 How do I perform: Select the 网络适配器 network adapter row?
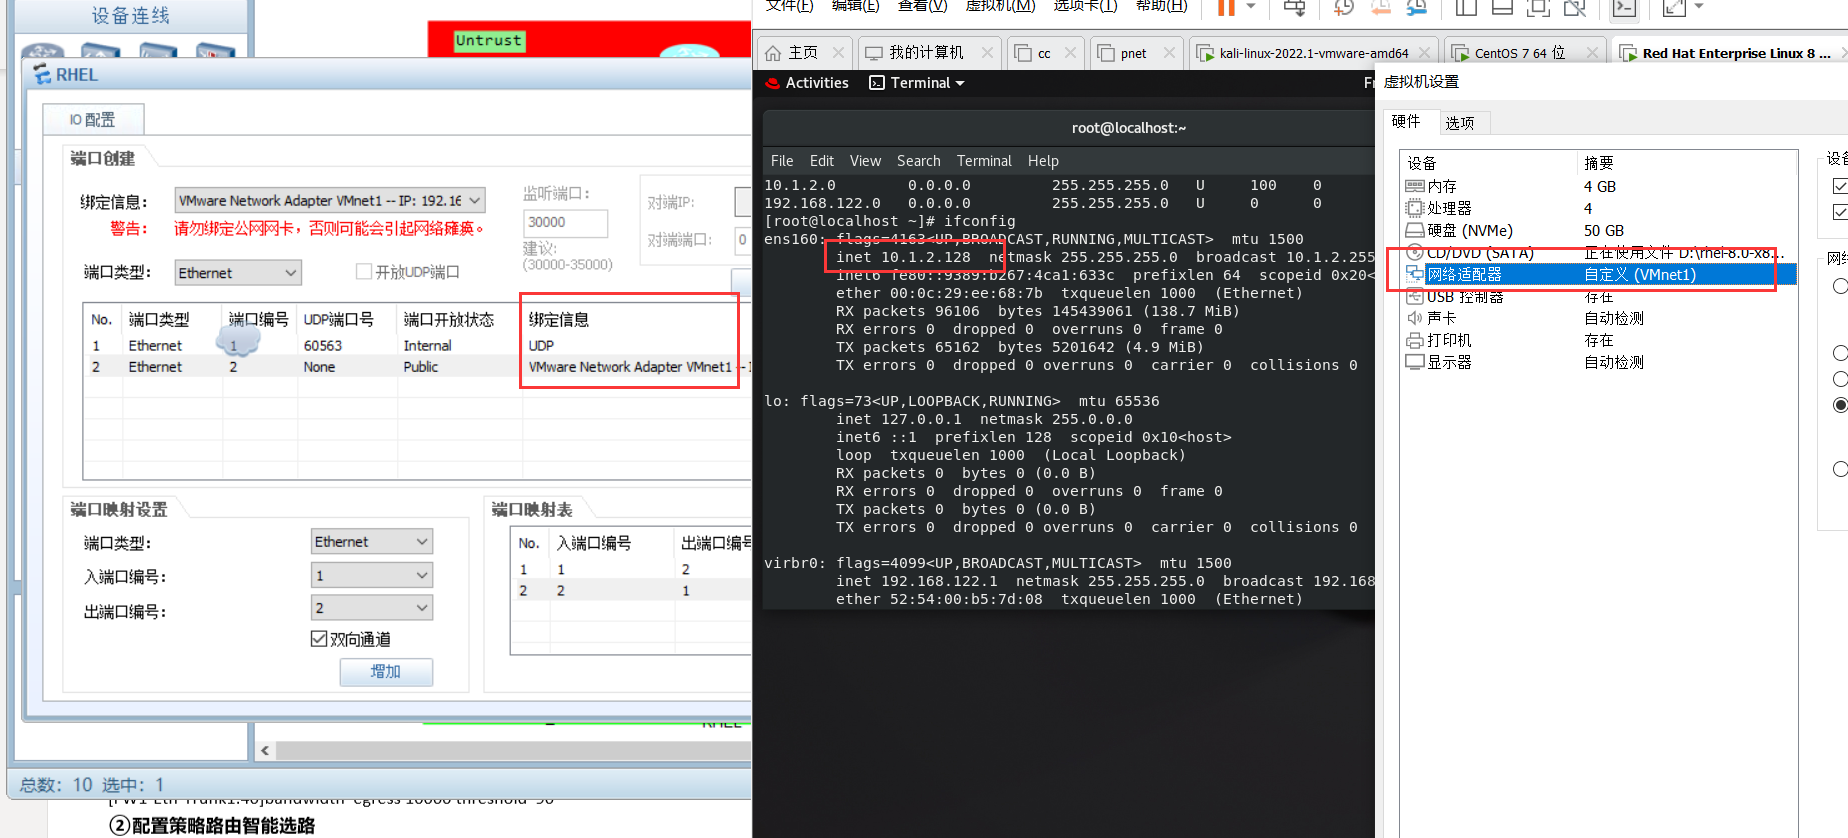[1598, 274]
